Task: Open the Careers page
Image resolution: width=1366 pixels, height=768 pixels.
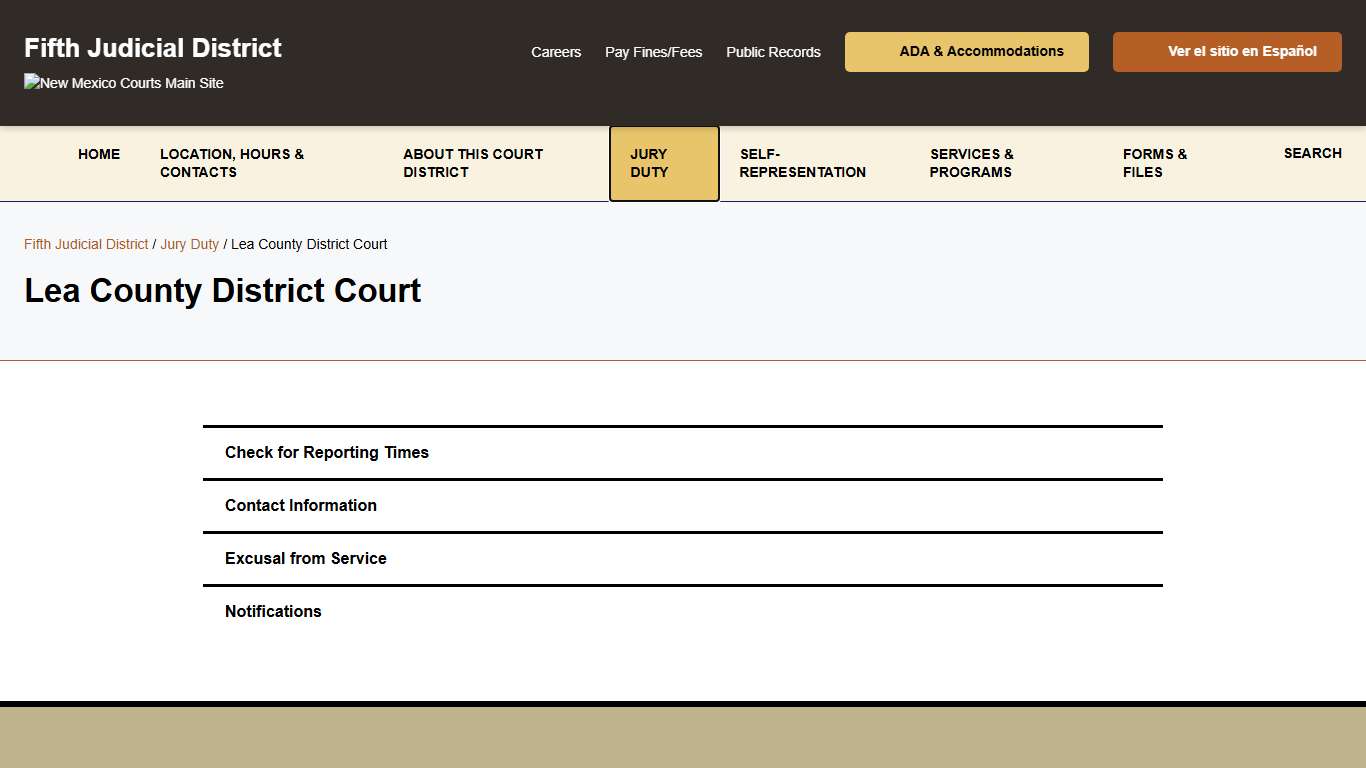Action: coord(556,52)
